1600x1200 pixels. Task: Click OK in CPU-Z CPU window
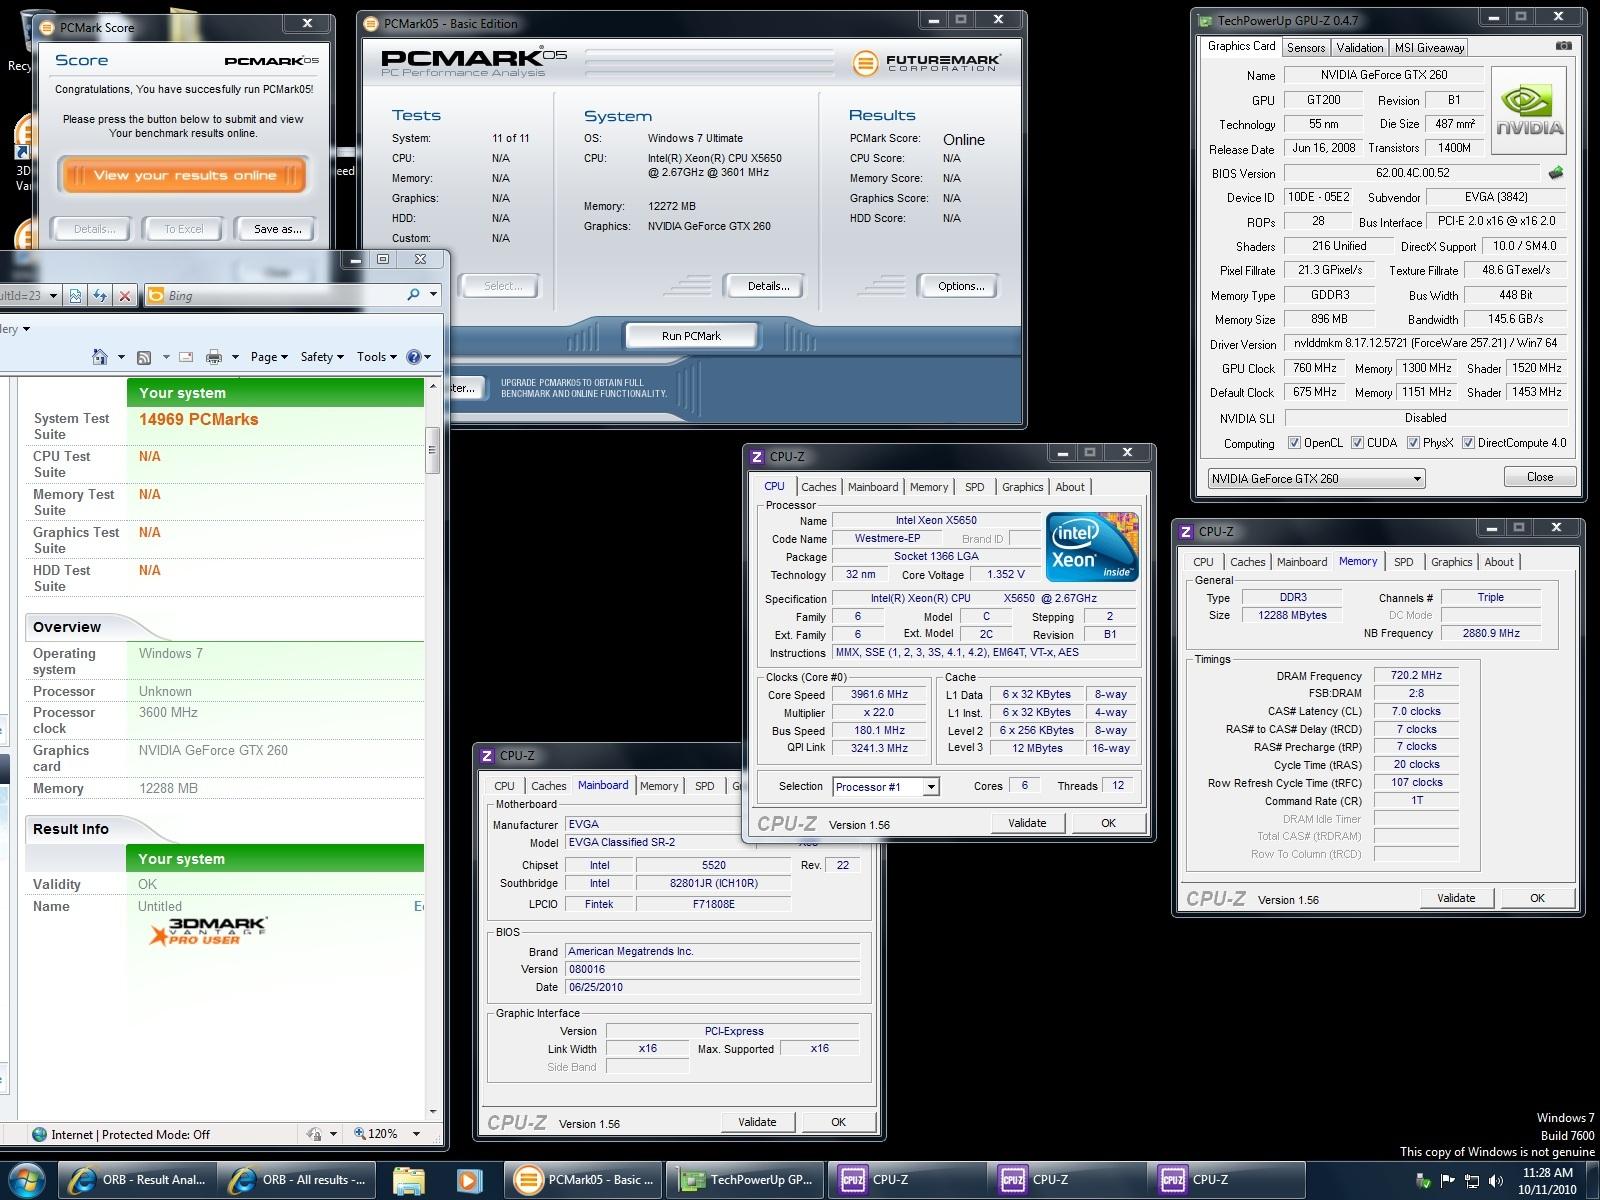coord(1108,823)
